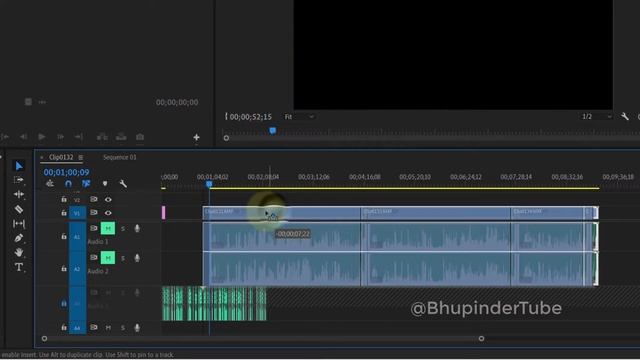Enable voice-over record on Audio 2
This screenshot has width=640, height=360.
click(x=137, y=258)
